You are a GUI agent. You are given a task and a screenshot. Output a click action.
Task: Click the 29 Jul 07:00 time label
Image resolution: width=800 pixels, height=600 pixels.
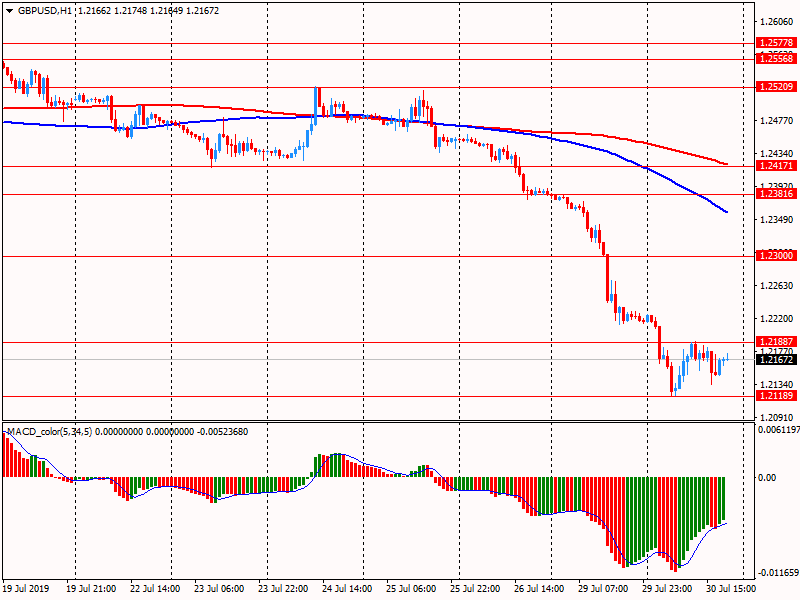[604, 589]
